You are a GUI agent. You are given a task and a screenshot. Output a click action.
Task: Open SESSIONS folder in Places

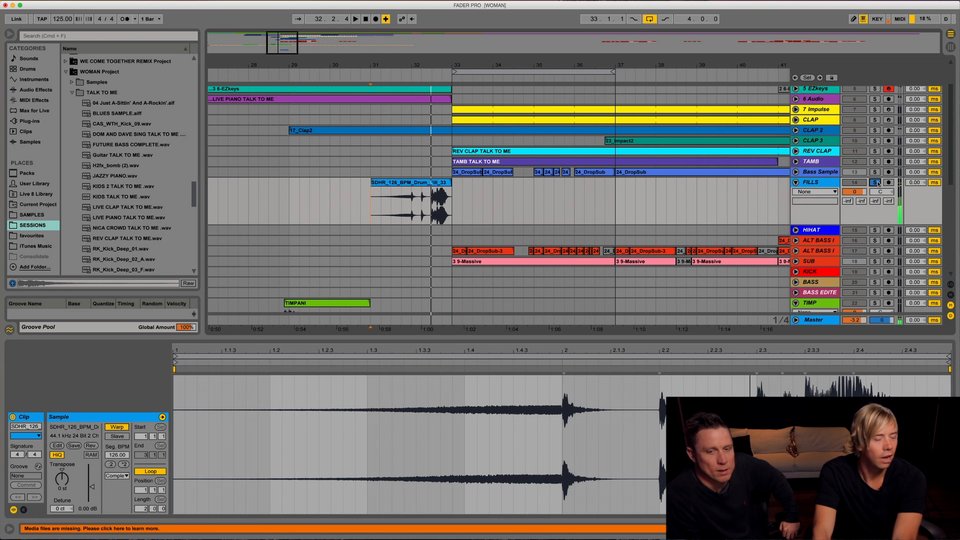click(x=32, y=225)
